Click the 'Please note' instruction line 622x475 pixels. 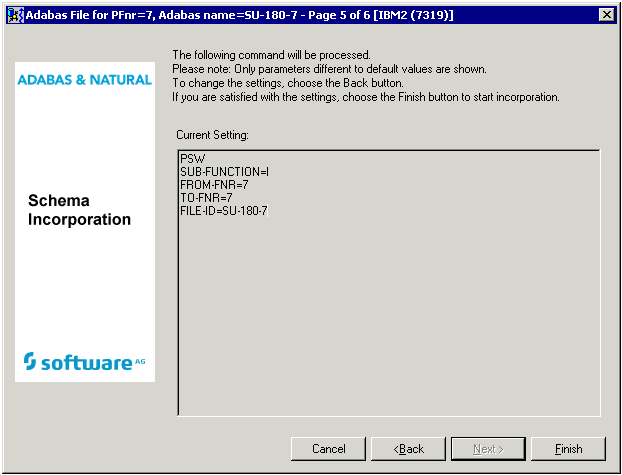(329, 69)
